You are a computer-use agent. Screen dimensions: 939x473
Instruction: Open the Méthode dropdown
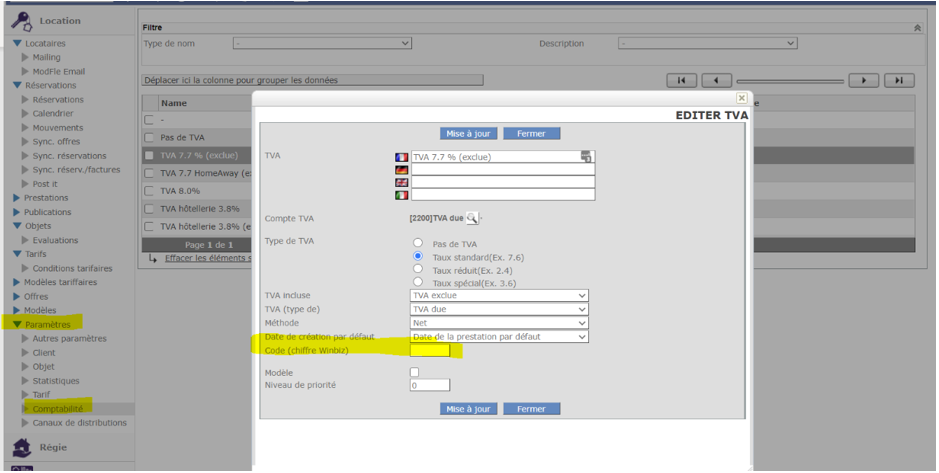coord(499,323)
